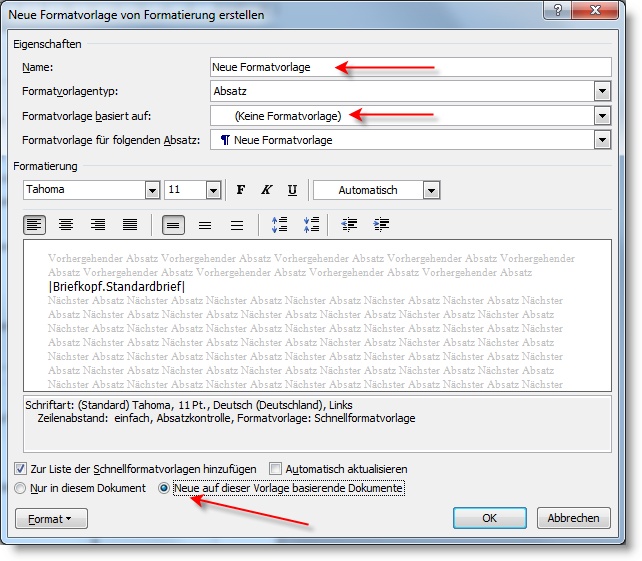Image resolution: width=642 pixels, height=561 pixels.
Task: Set double line spacing
Action: (x=237, y=225)
